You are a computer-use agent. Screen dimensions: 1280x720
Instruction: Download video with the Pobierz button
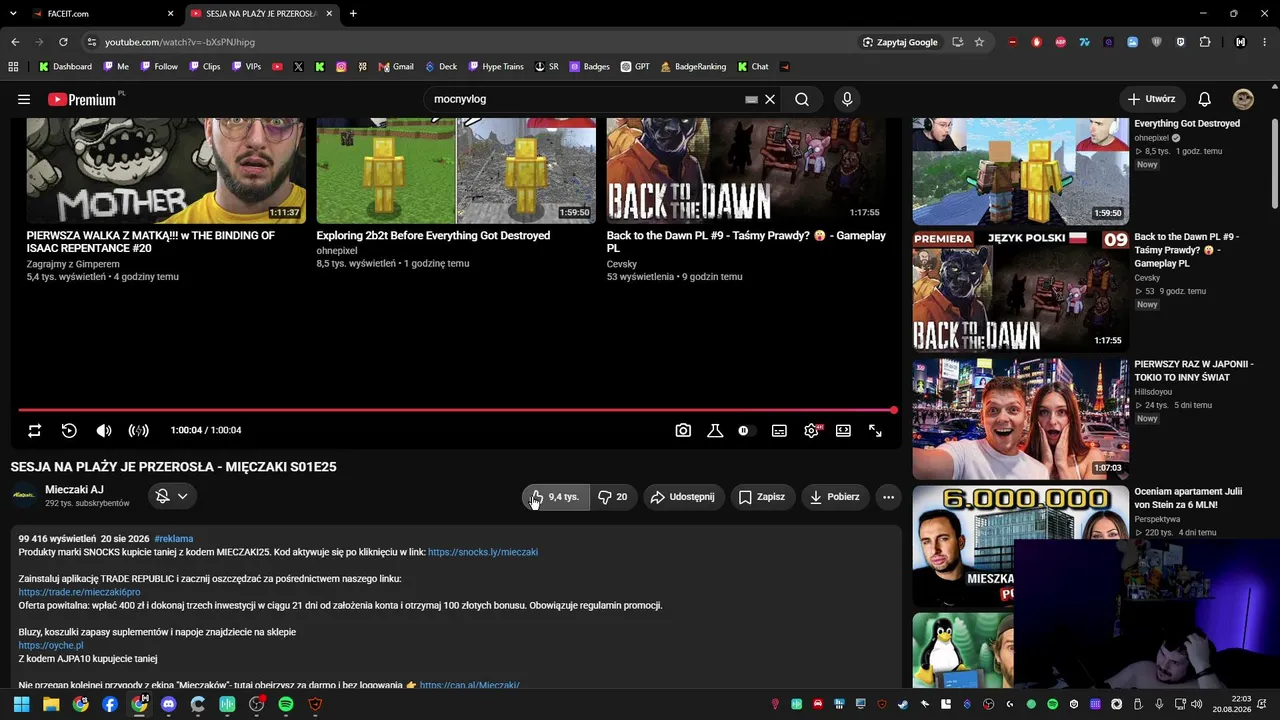click(x=835, y=497)
